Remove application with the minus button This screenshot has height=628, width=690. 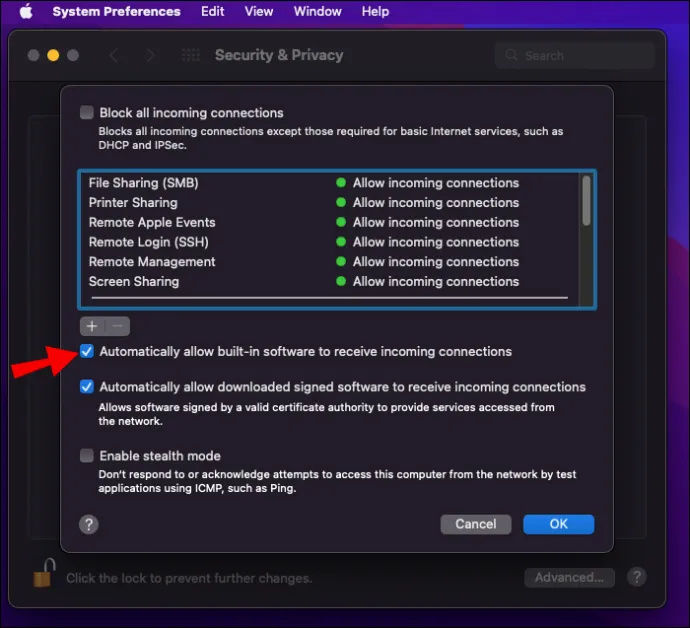coord(117,326)
